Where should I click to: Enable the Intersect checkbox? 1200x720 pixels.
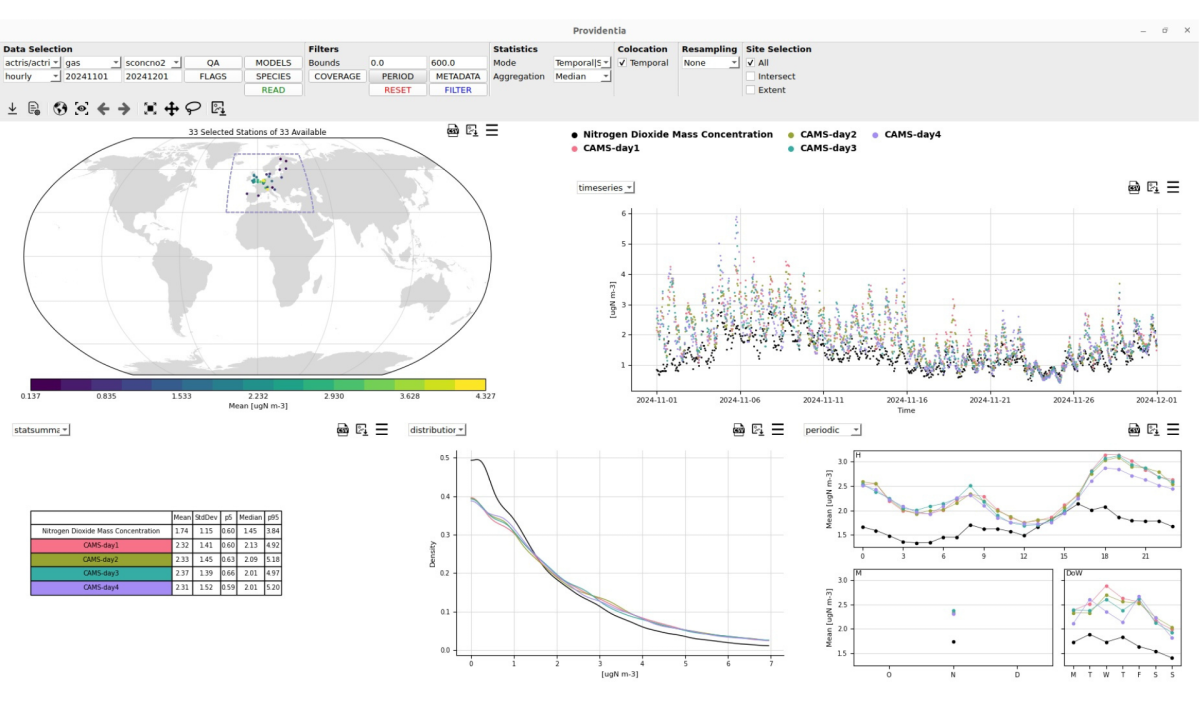click(751, 76)
